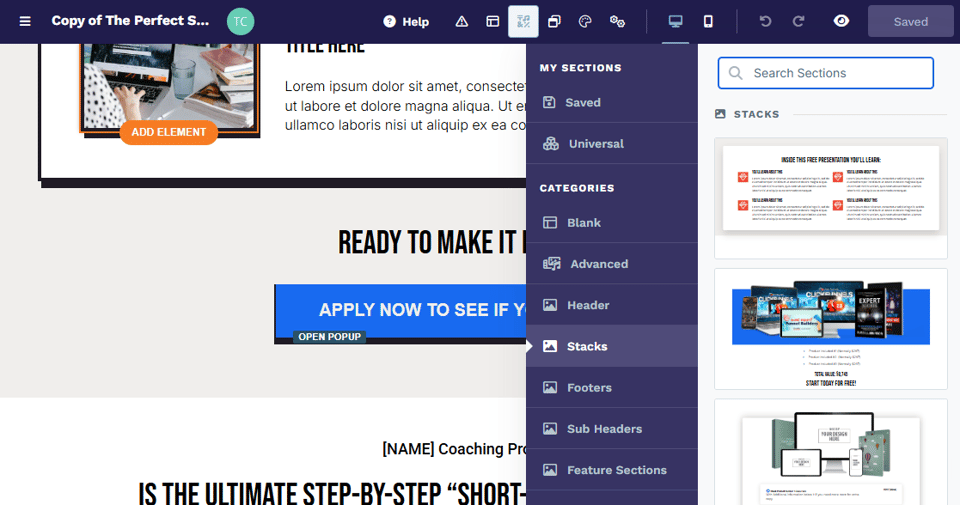The image size is (960, 505).
Task: Open Saved under My Sections
Action: (612, 102)
